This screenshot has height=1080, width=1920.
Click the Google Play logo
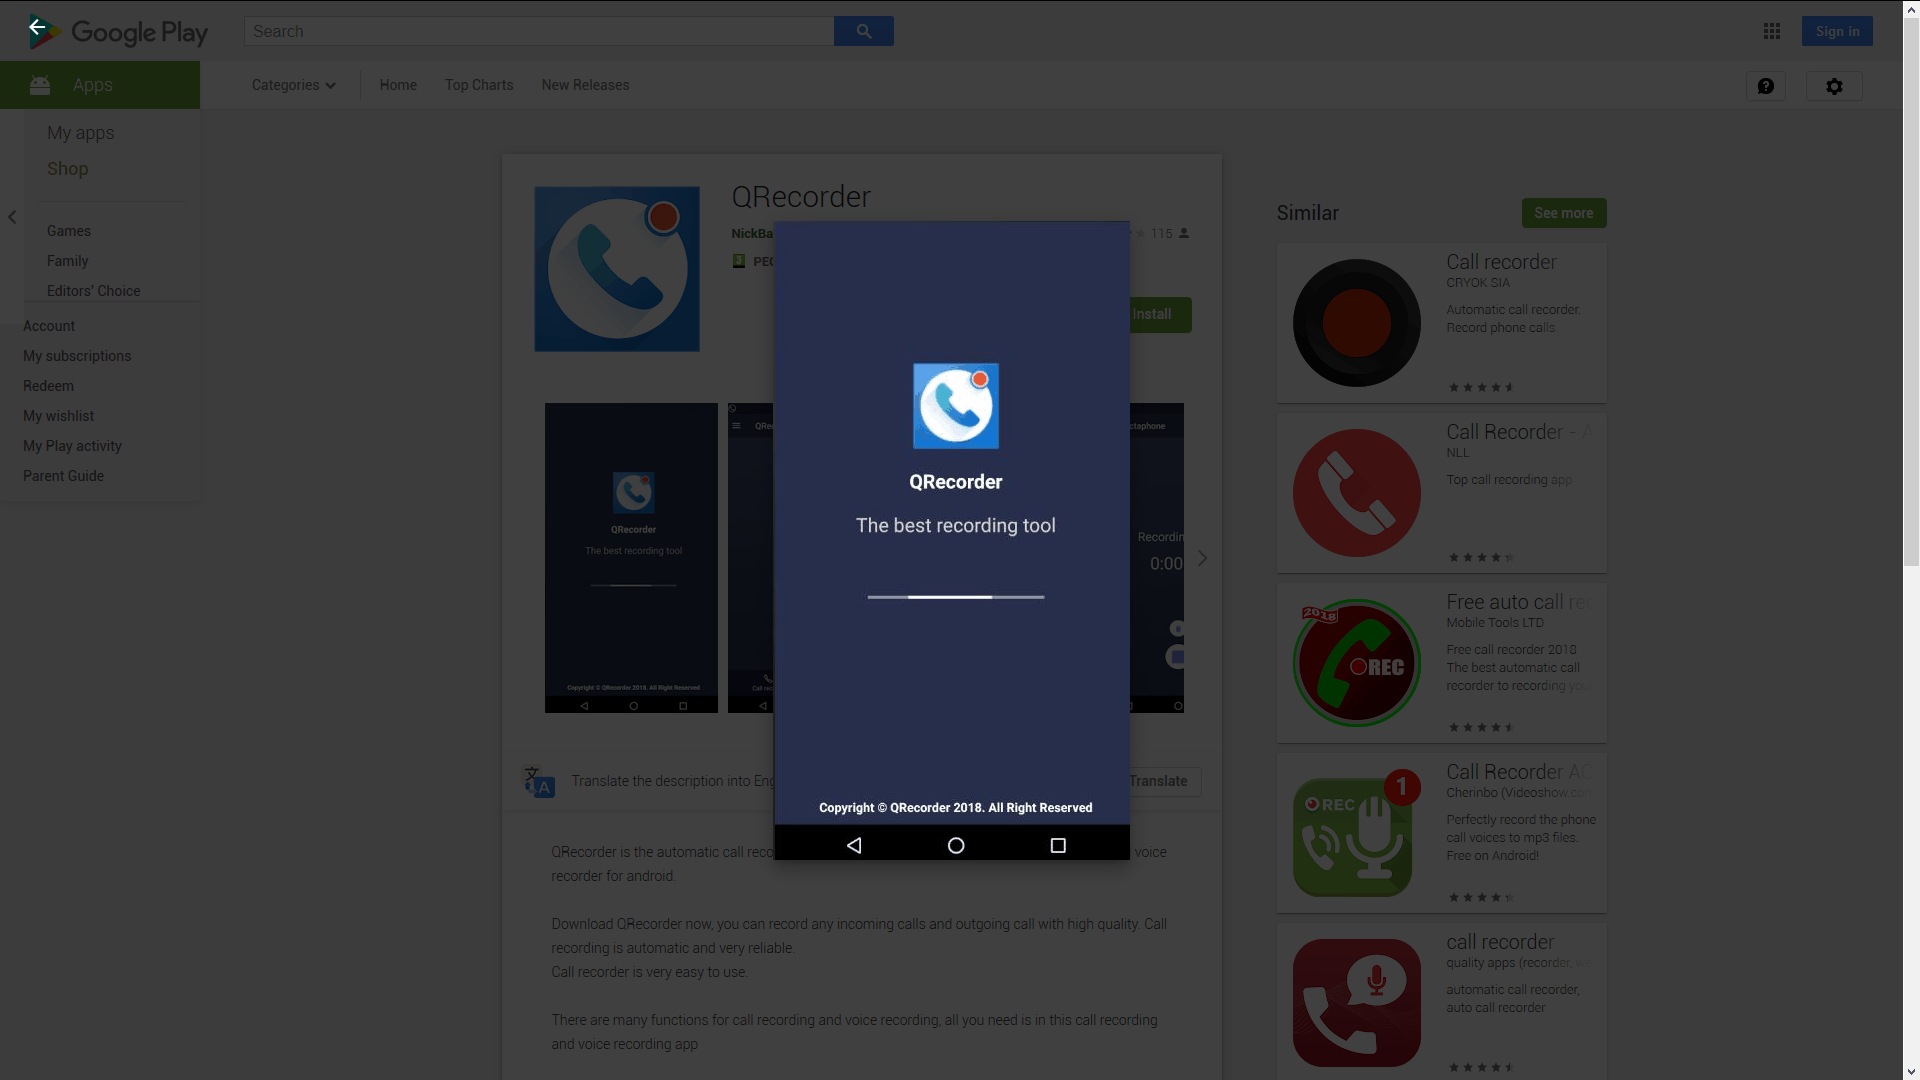click(x=120, y=32)
